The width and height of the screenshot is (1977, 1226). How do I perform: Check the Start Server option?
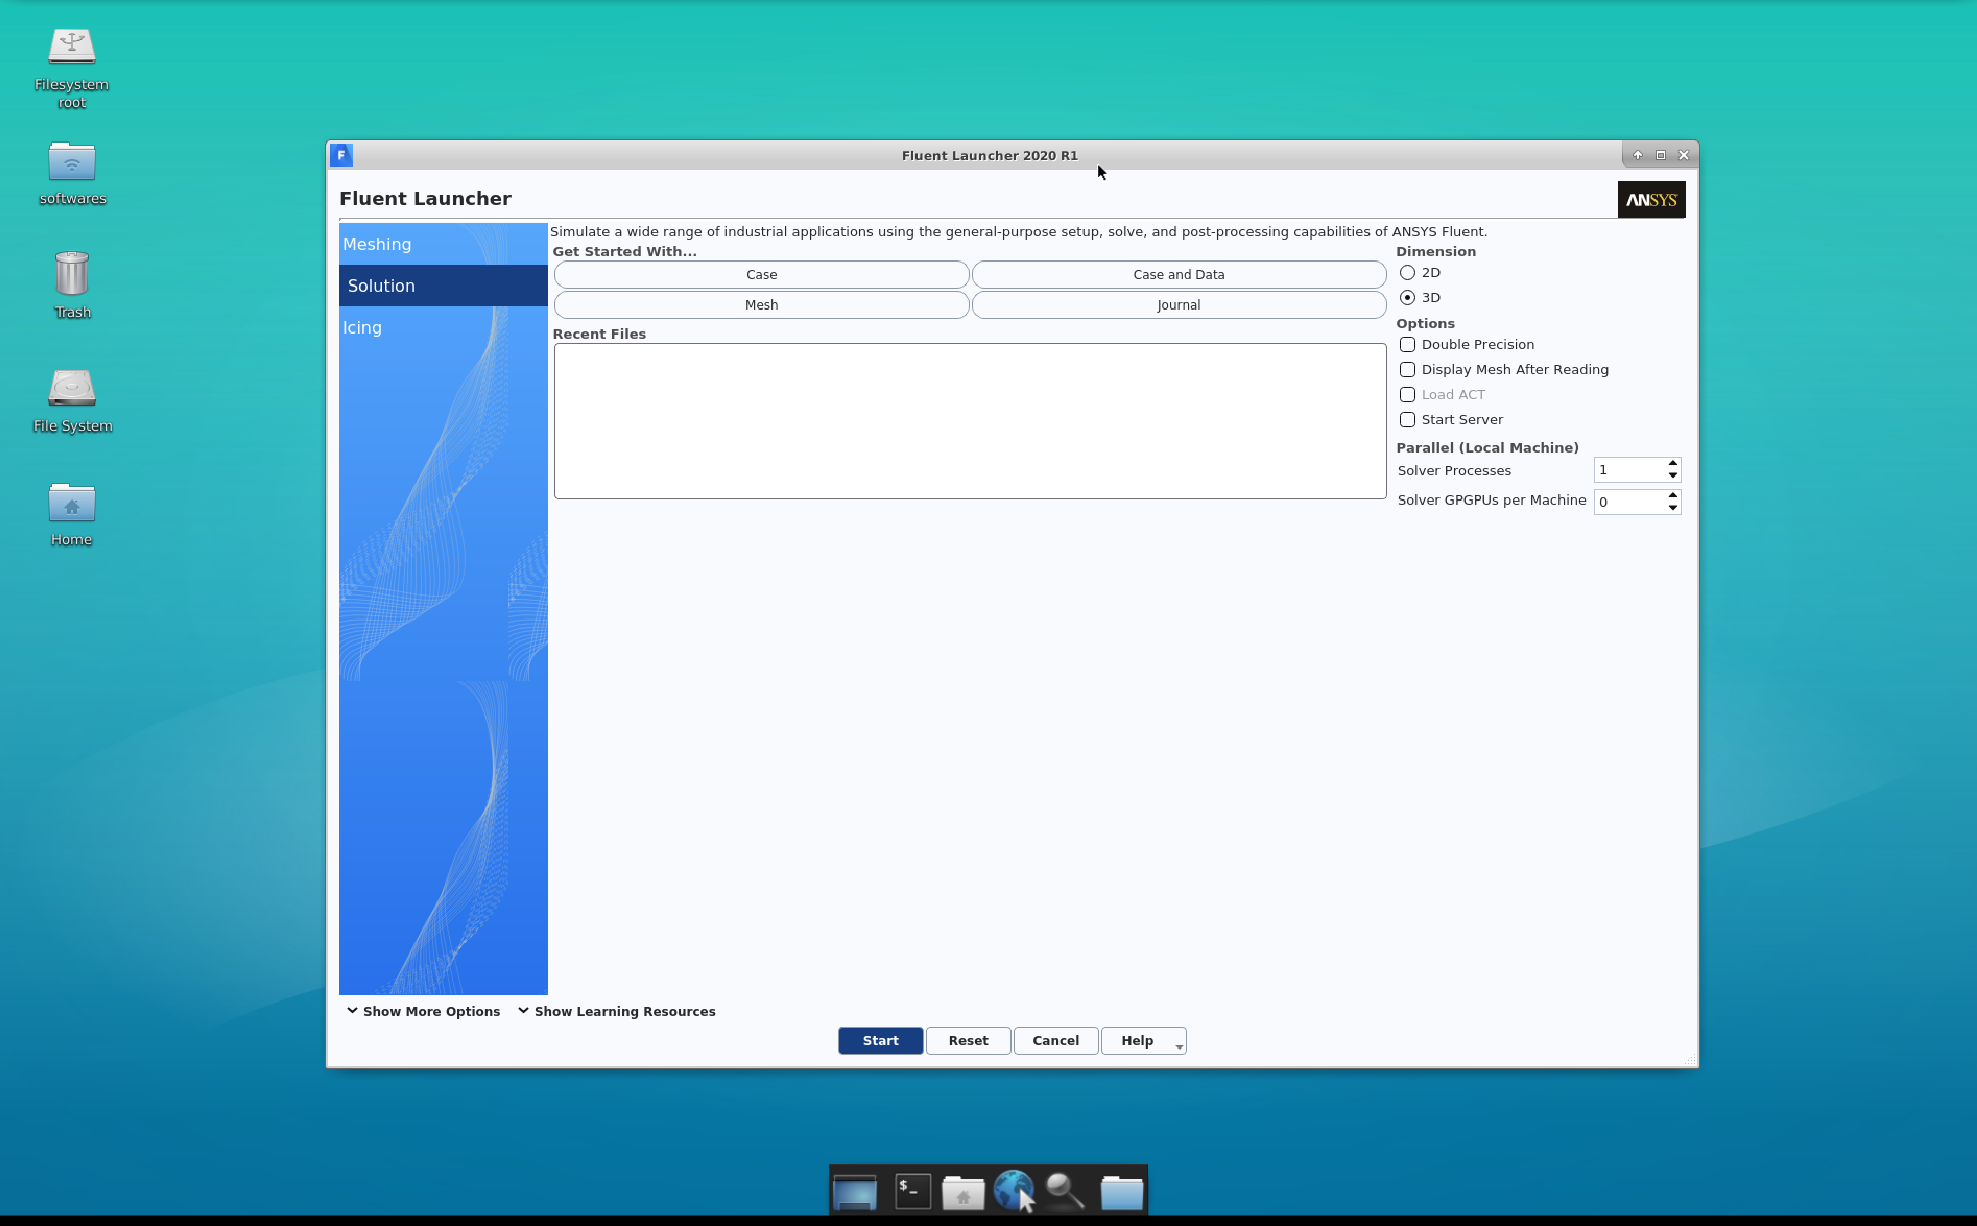coord(1407,420)
